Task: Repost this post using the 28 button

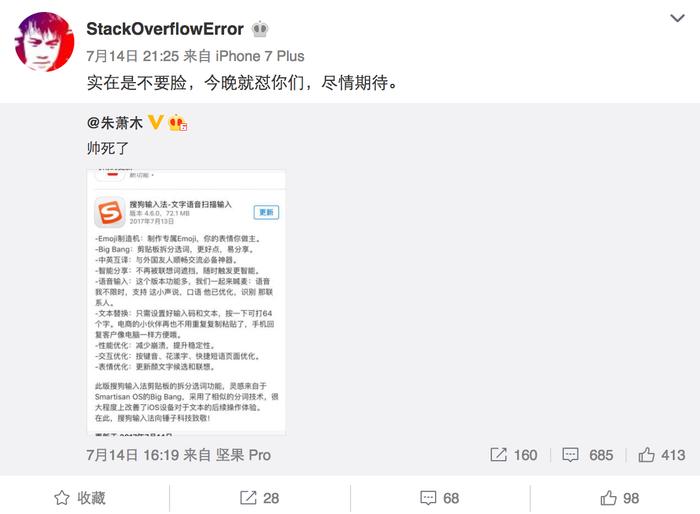Action: pos(259,498)
